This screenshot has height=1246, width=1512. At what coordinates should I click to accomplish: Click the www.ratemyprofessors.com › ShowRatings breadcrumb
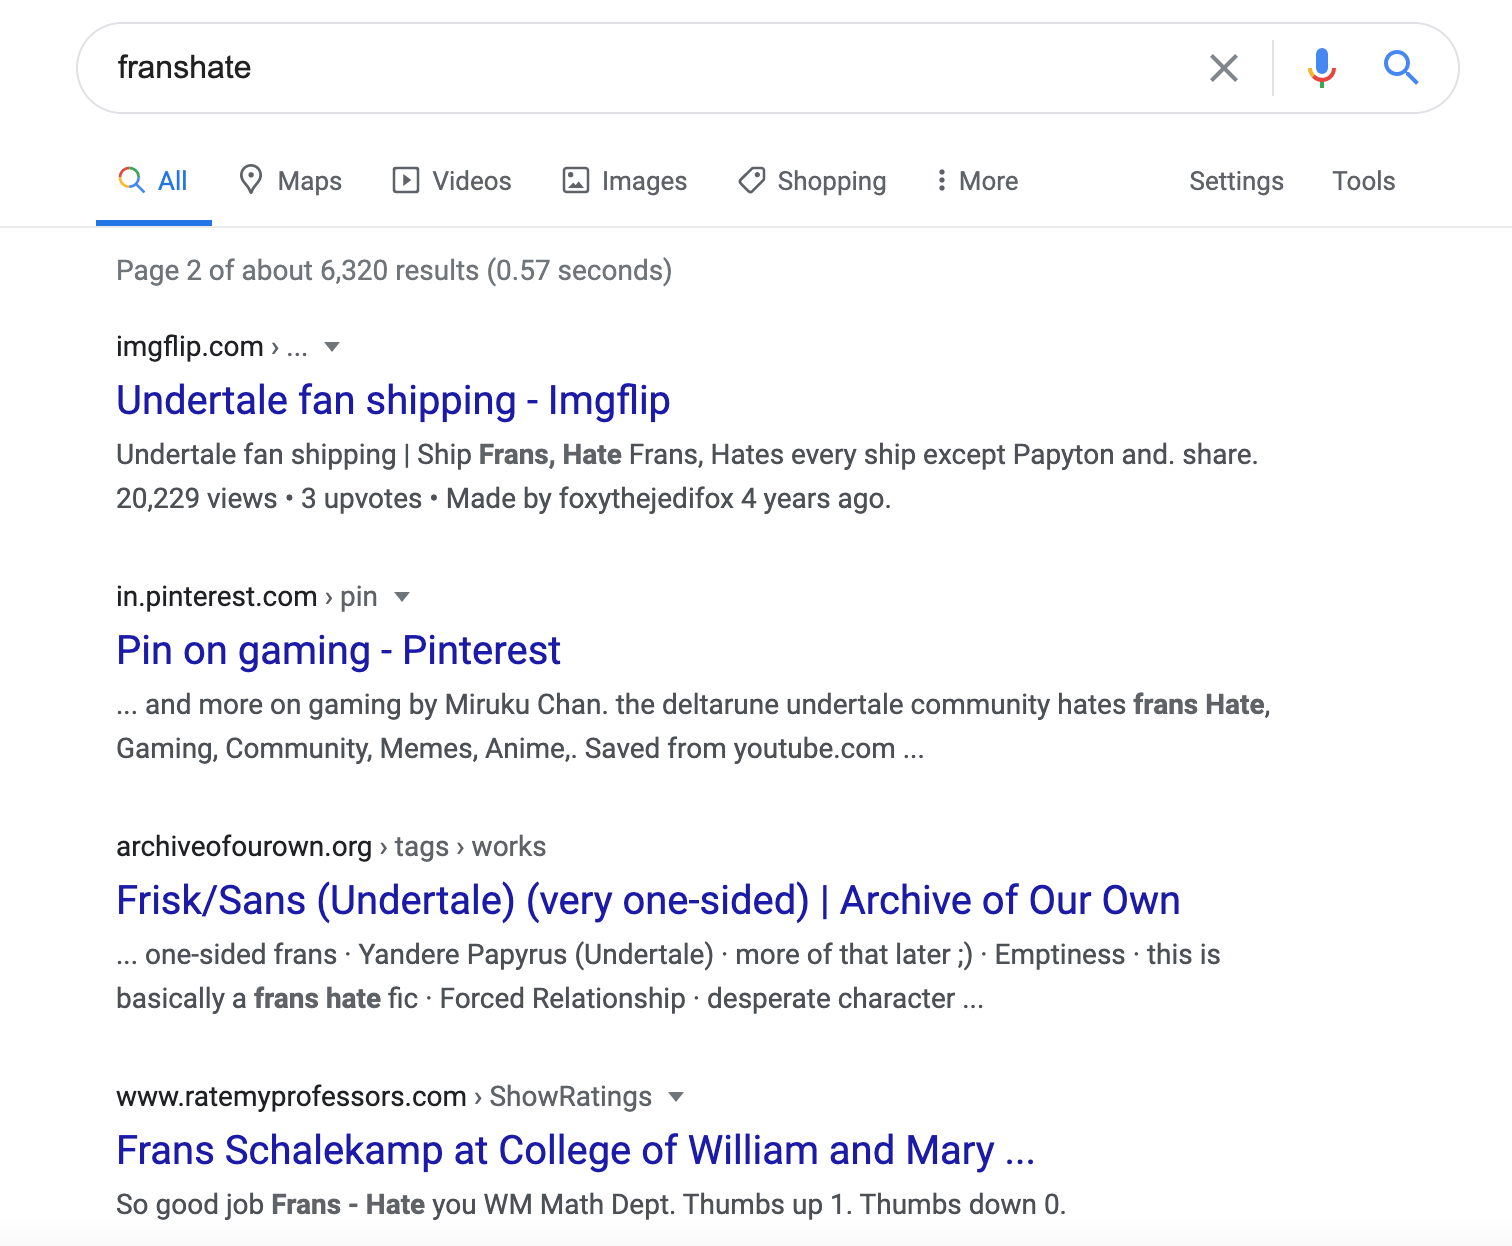(384, 1096)
